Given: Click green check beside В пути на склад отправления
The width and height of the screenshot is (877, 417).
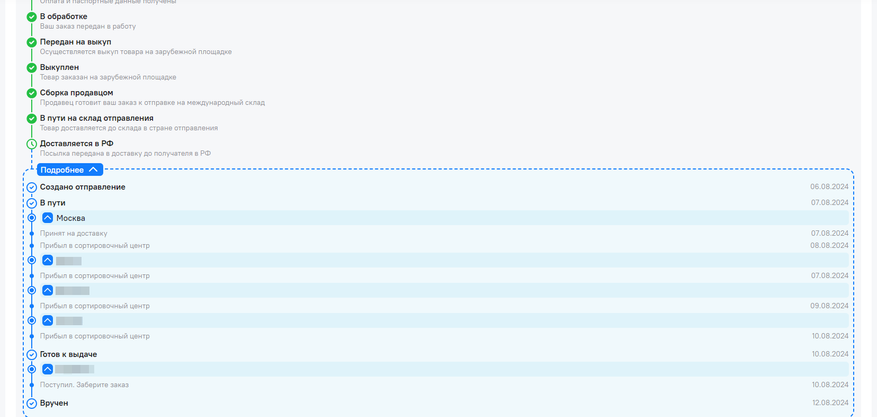Looking at the screenshot, I should point(32,119).
